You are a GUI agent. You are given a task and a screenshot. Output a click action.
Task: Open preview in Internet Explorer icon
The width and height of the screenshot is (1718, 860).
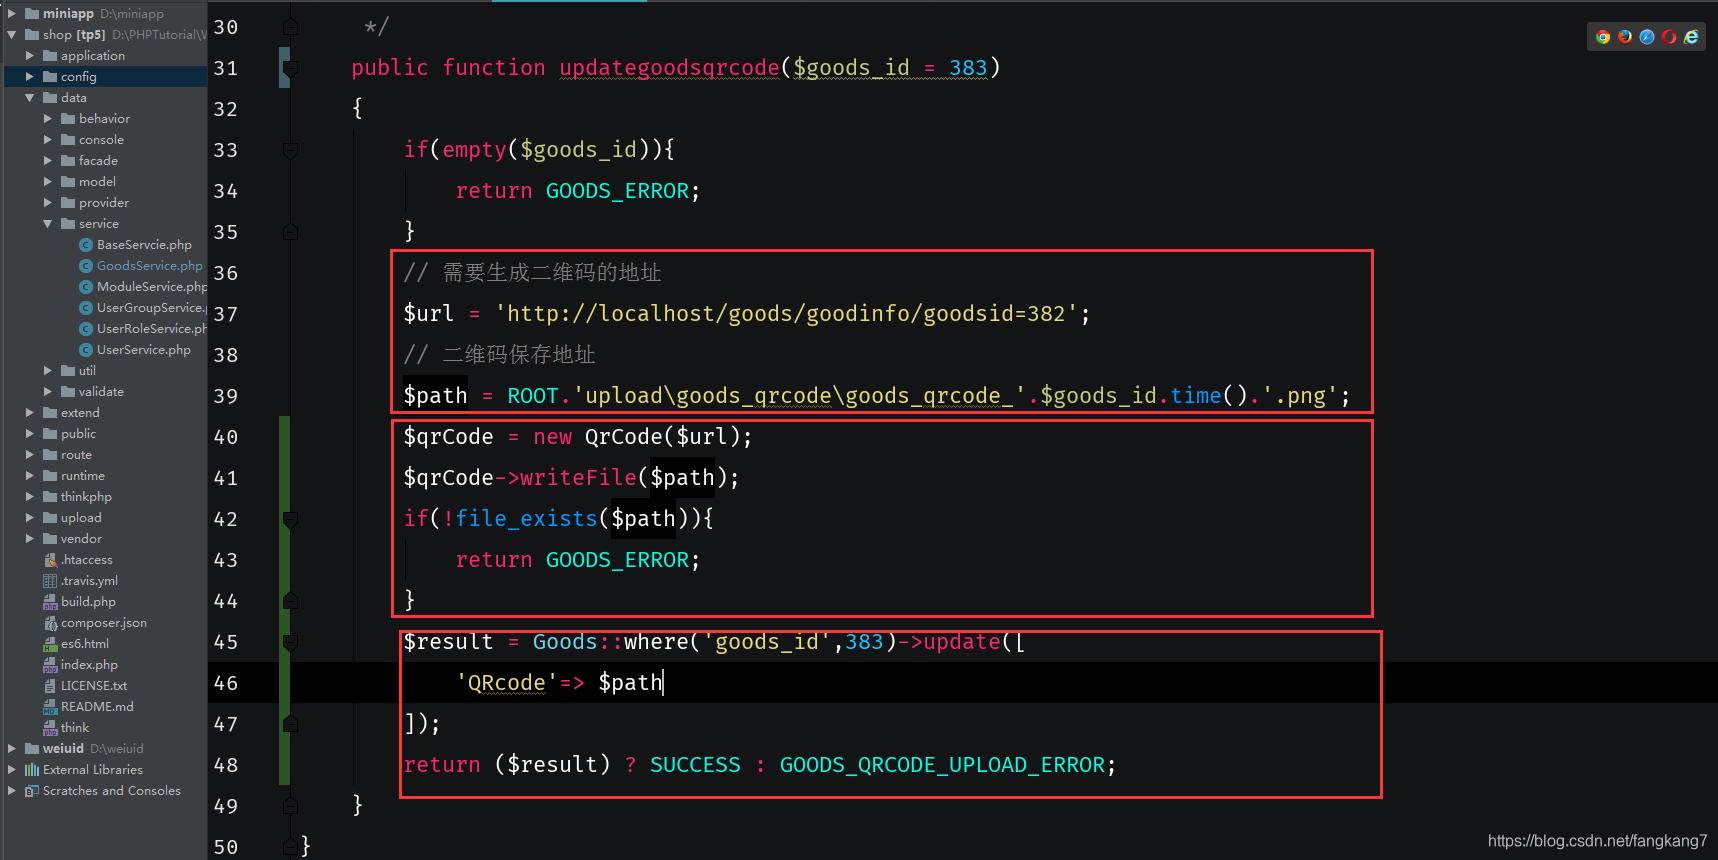[1691, 37]
